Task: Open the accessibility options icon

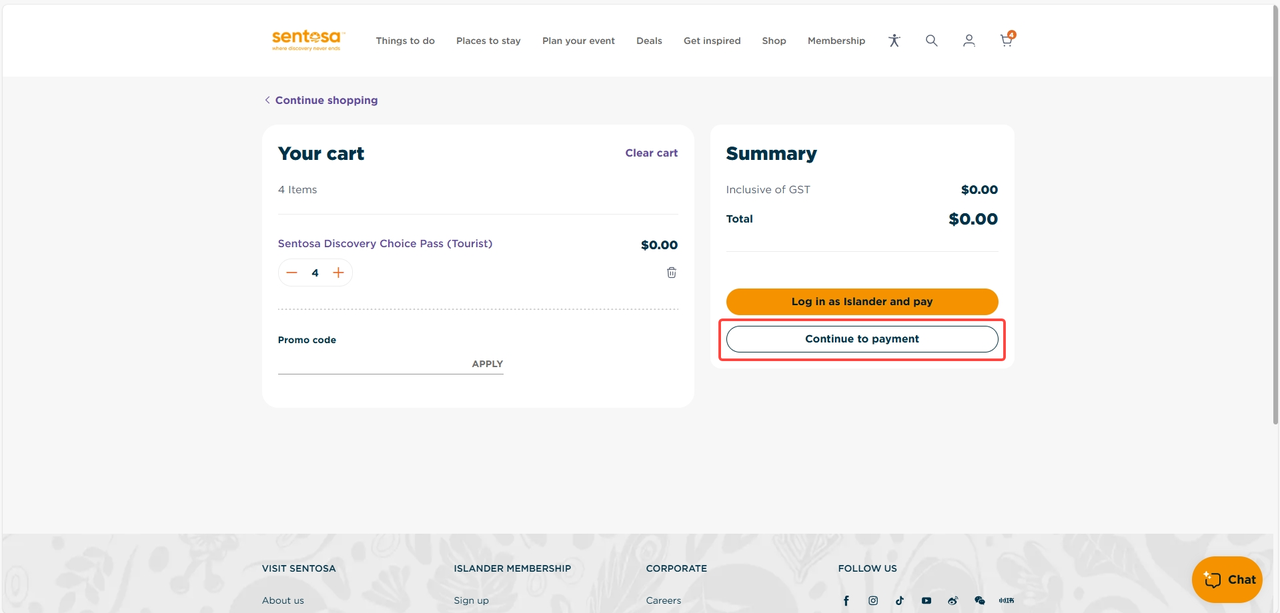Action: pyautogui.click(x=894, y=41)
